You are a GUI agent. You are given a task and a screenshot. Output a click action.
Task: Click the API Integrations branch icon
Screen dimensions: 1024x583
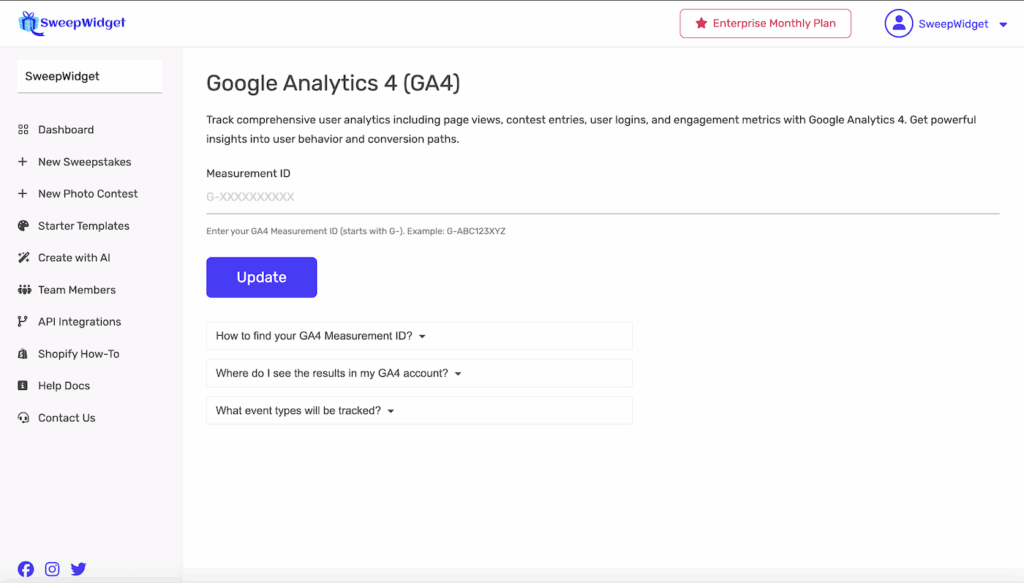pyautogui.click(x=23, y=322)
